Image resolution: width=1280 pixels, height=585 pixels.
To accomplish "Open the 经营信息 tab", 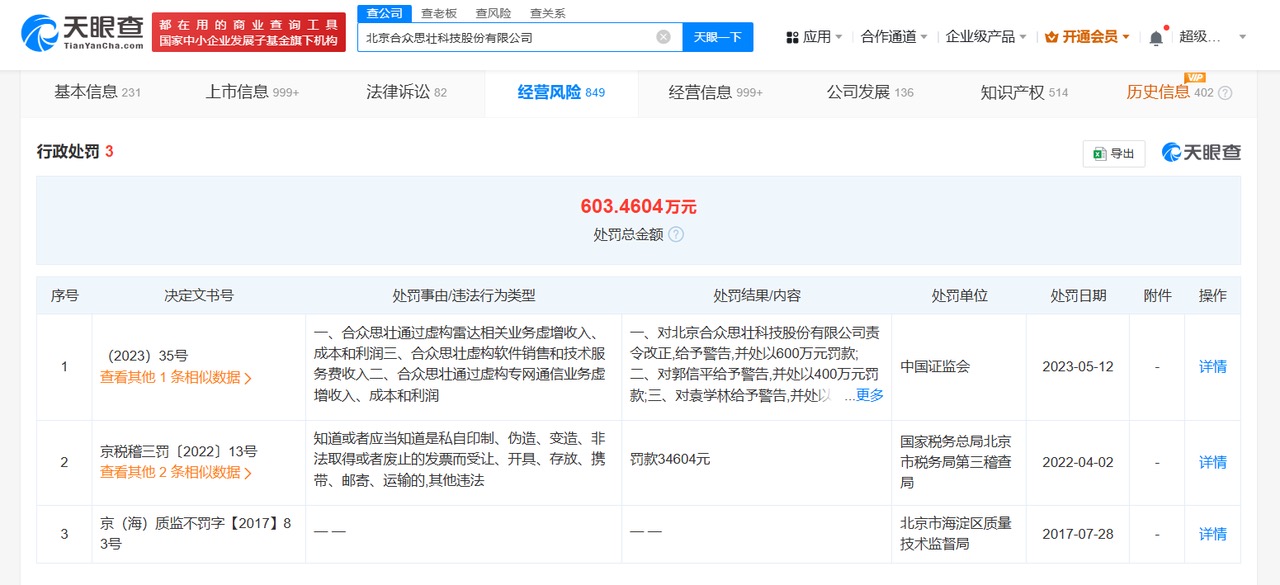I will [715, 92].
